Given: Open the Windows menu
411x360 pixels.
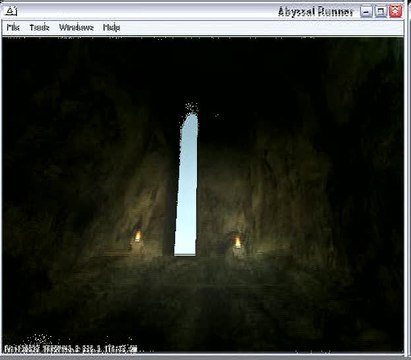Looking at the screenshot, I should click(x=76, y=27).
